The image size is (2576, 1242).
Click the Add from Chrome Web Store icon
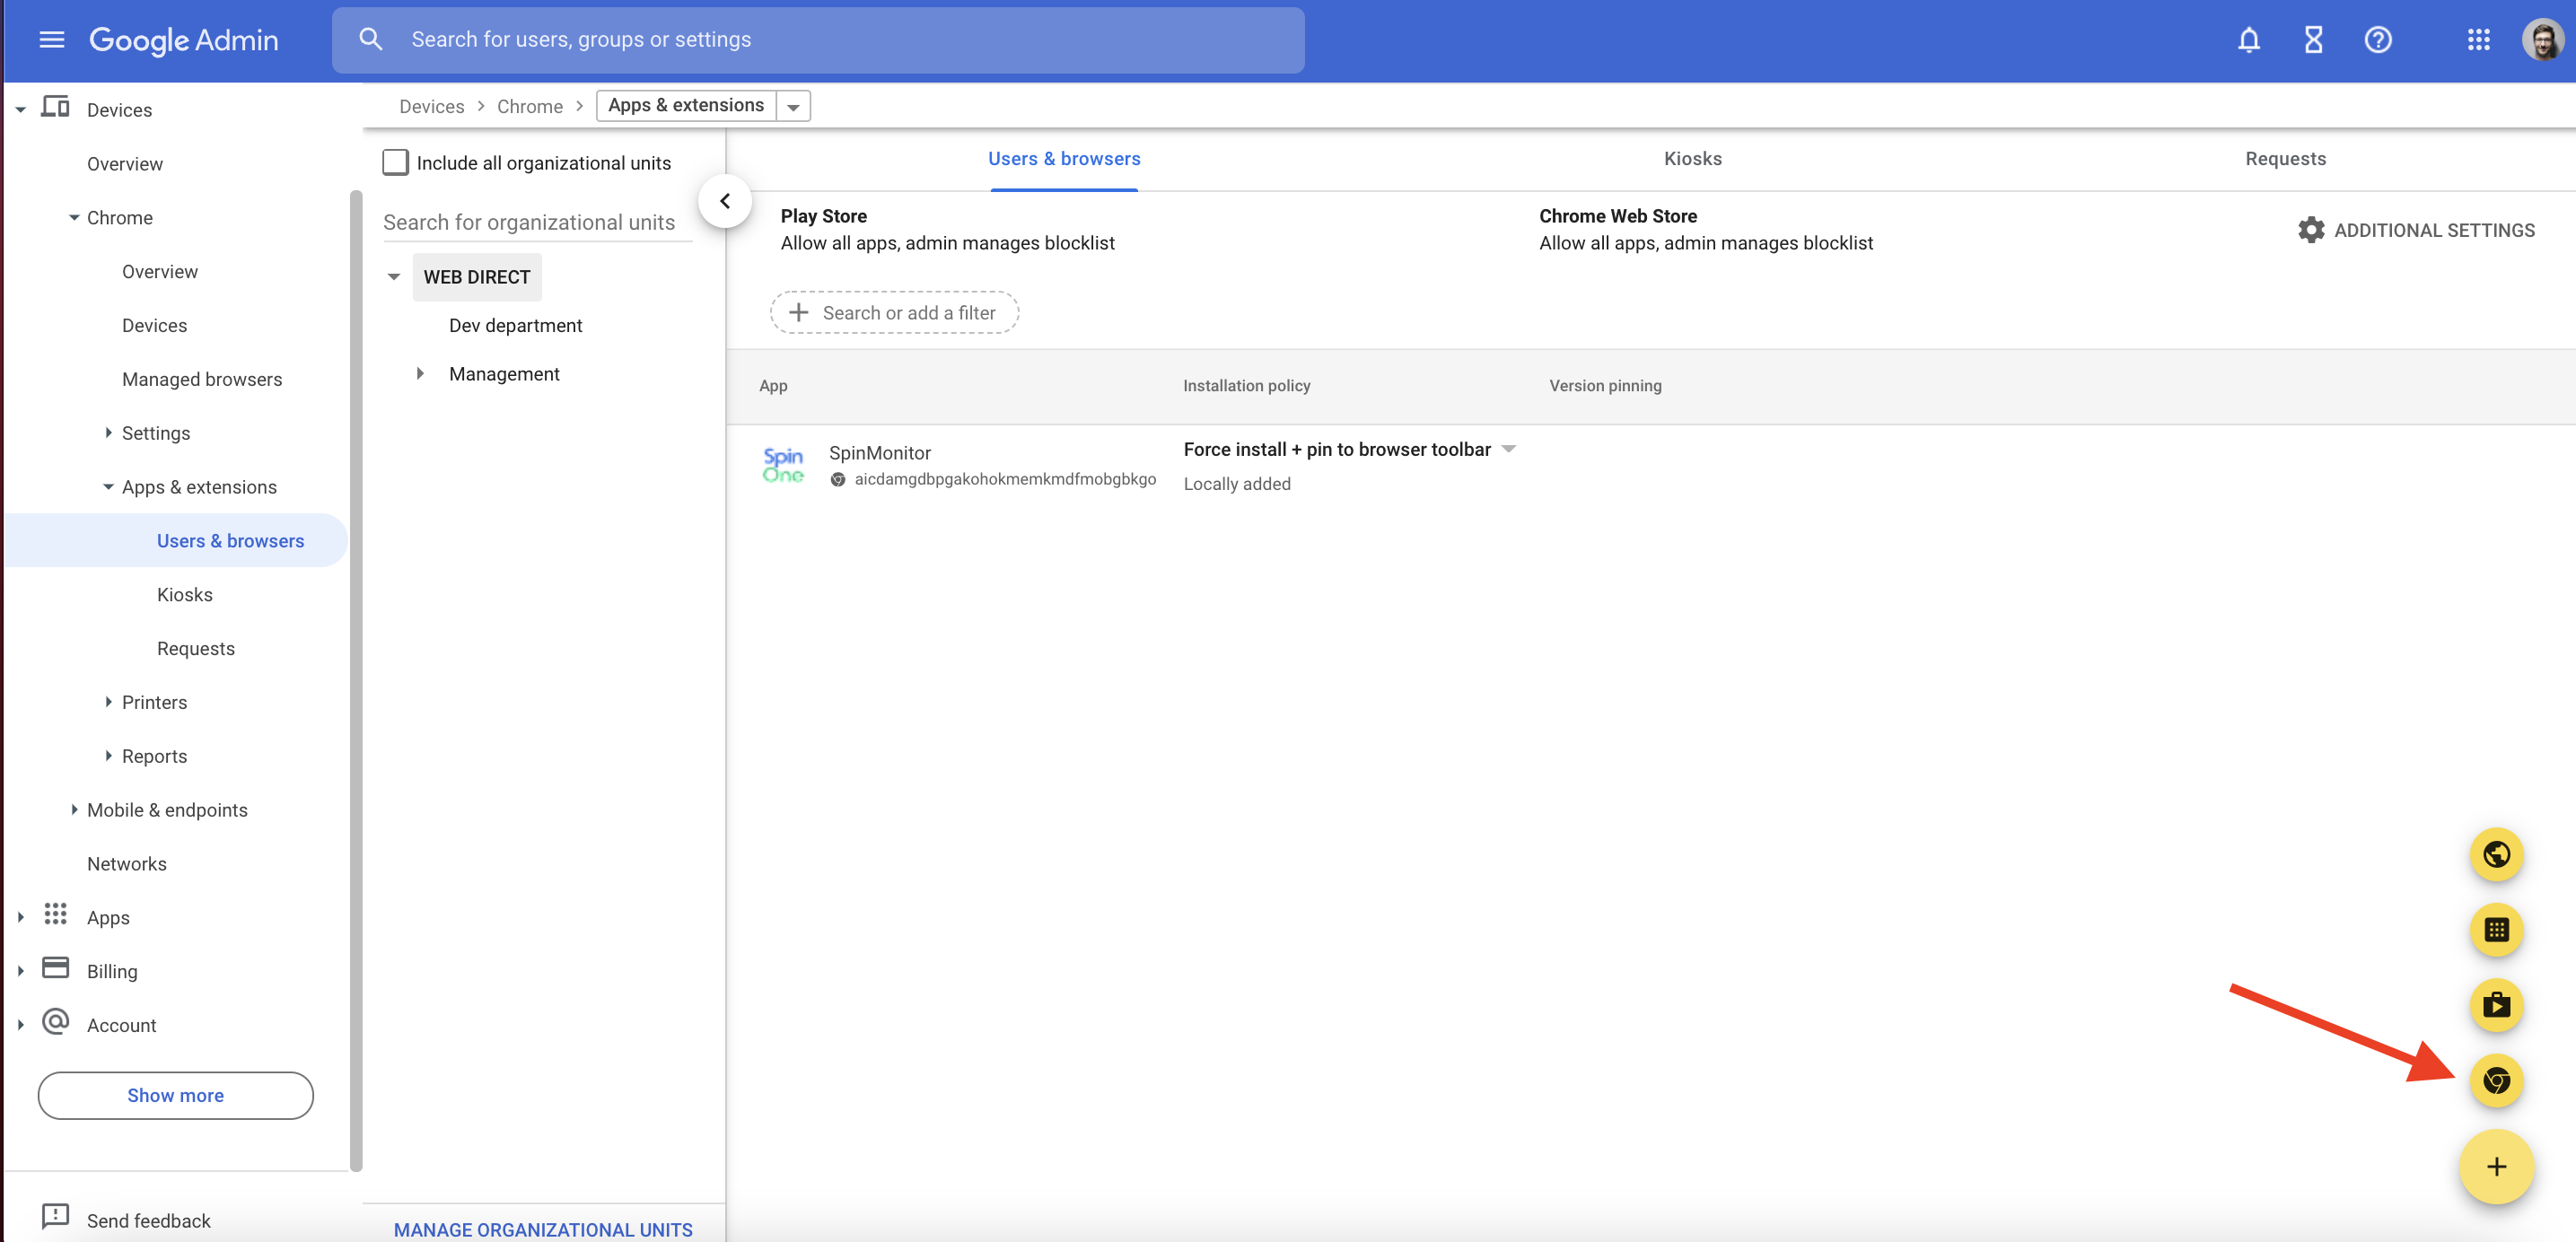(2496, 1081)
